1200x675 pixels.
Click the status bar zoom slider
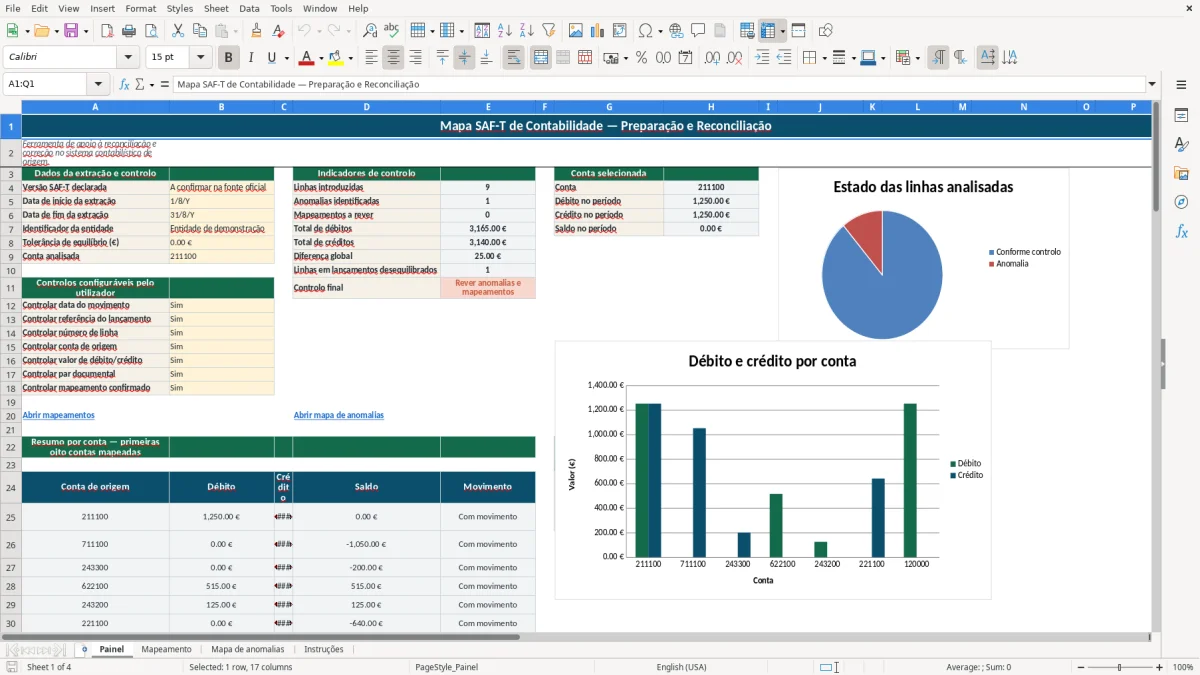click(1119, 667)
